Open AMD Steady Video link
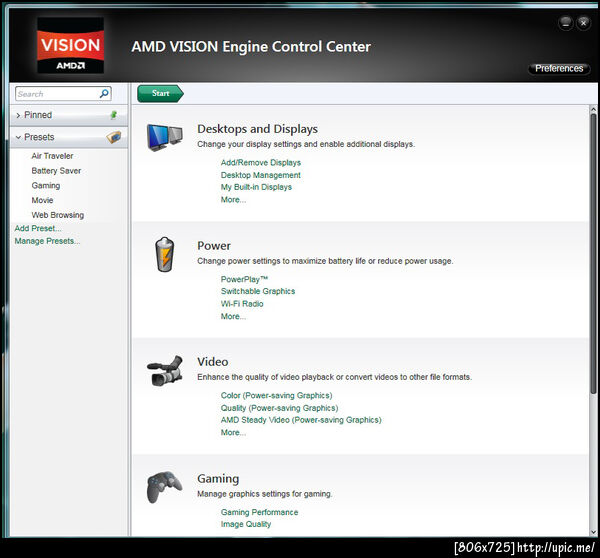600x558 pixels. coord(301,420)
